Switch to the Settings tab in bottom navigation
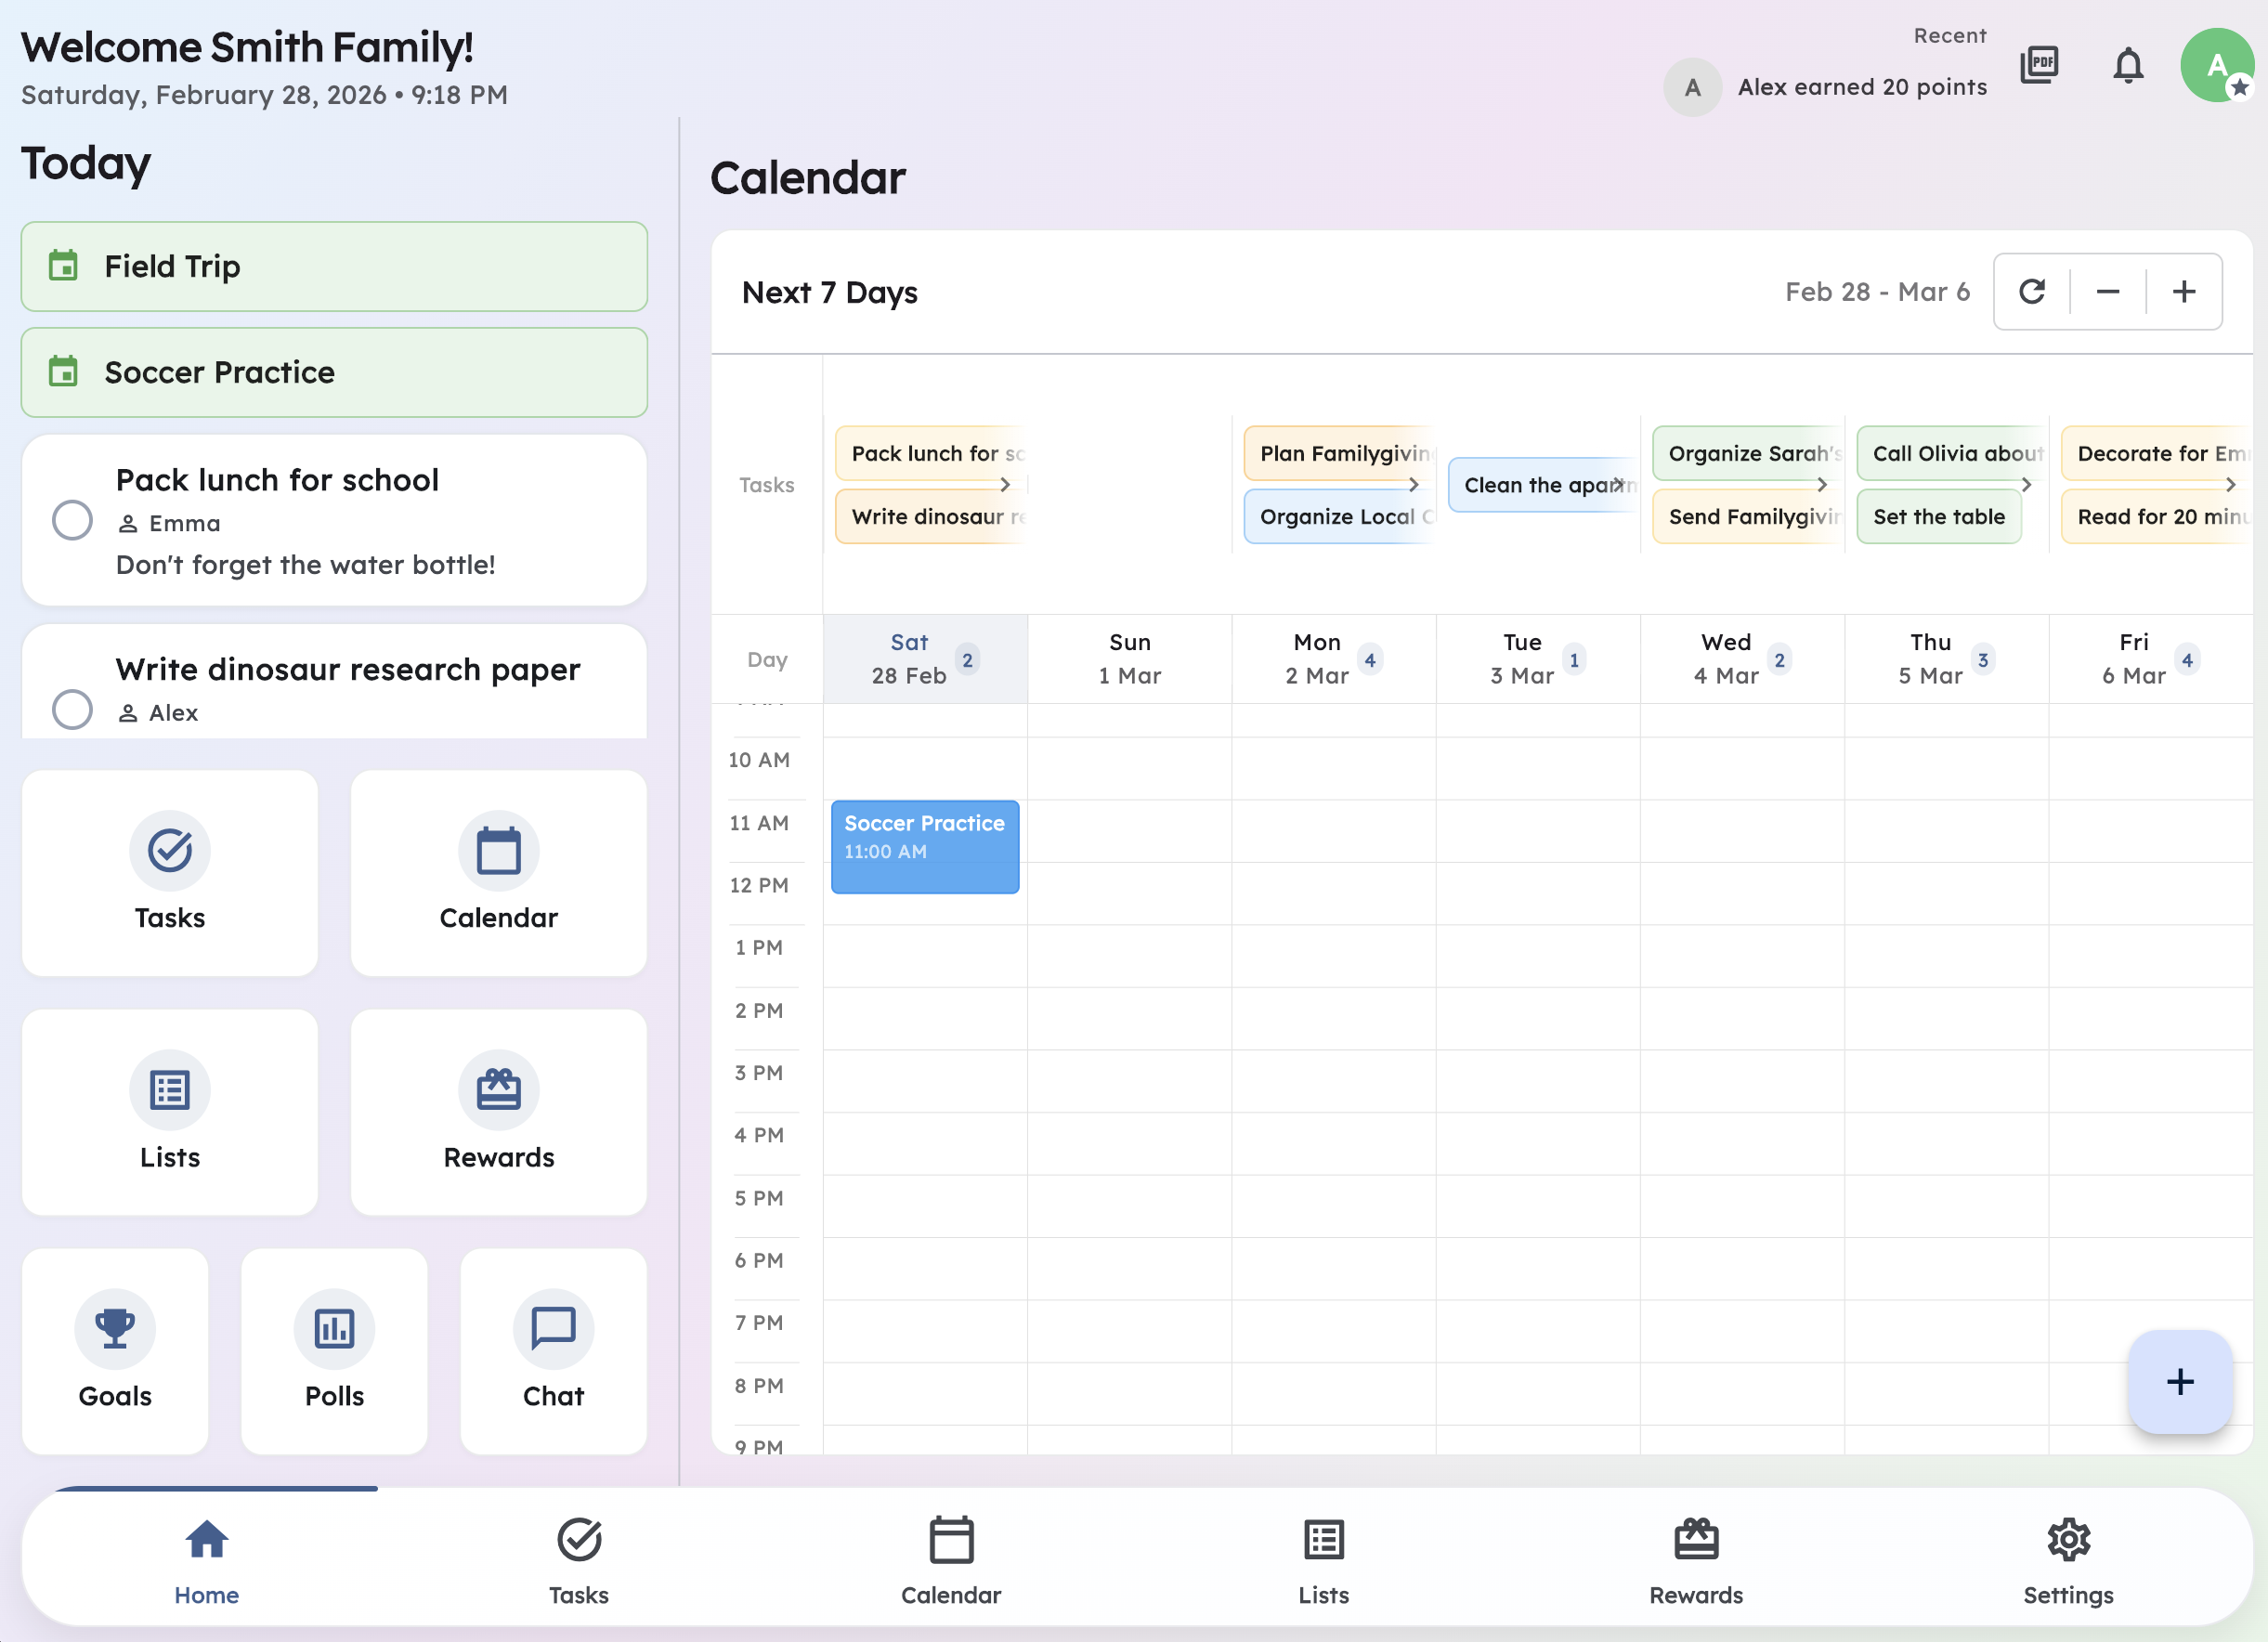The width and height of the screenshot is (2268, 1642). click(x=2067, y=1560)
